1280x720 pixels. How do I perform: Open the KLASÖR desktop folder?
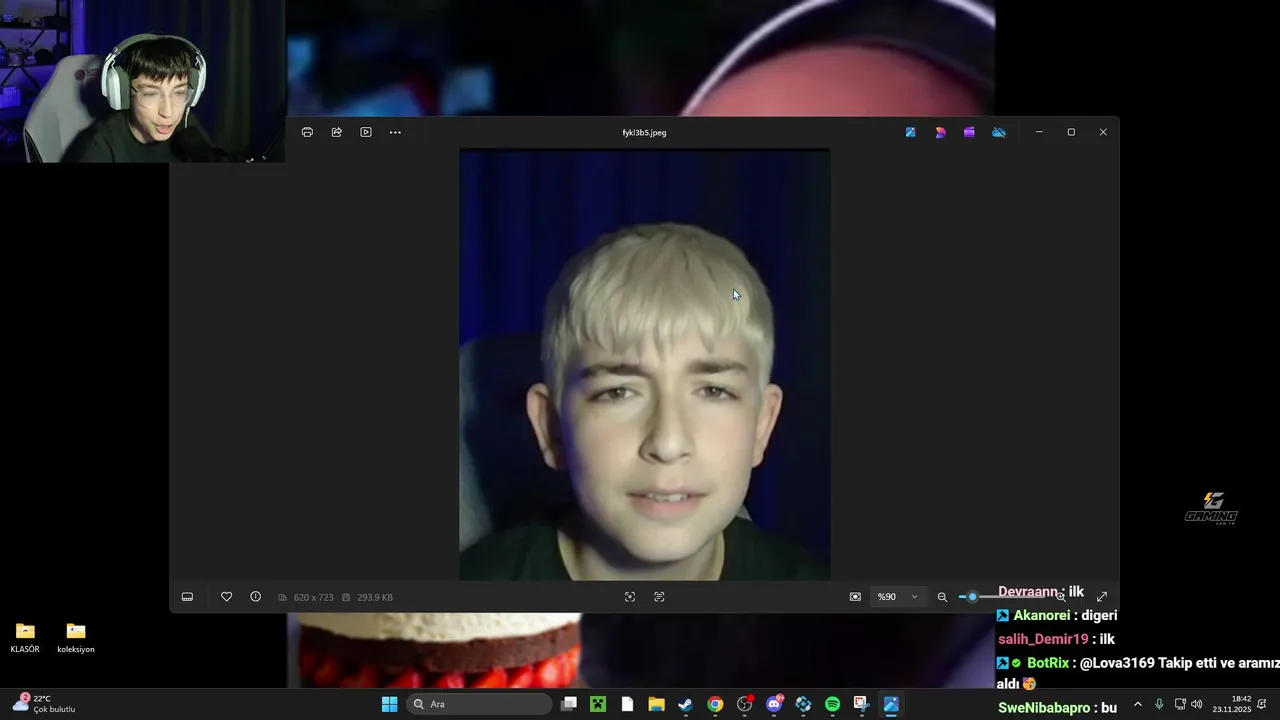[x=25, y=637]
